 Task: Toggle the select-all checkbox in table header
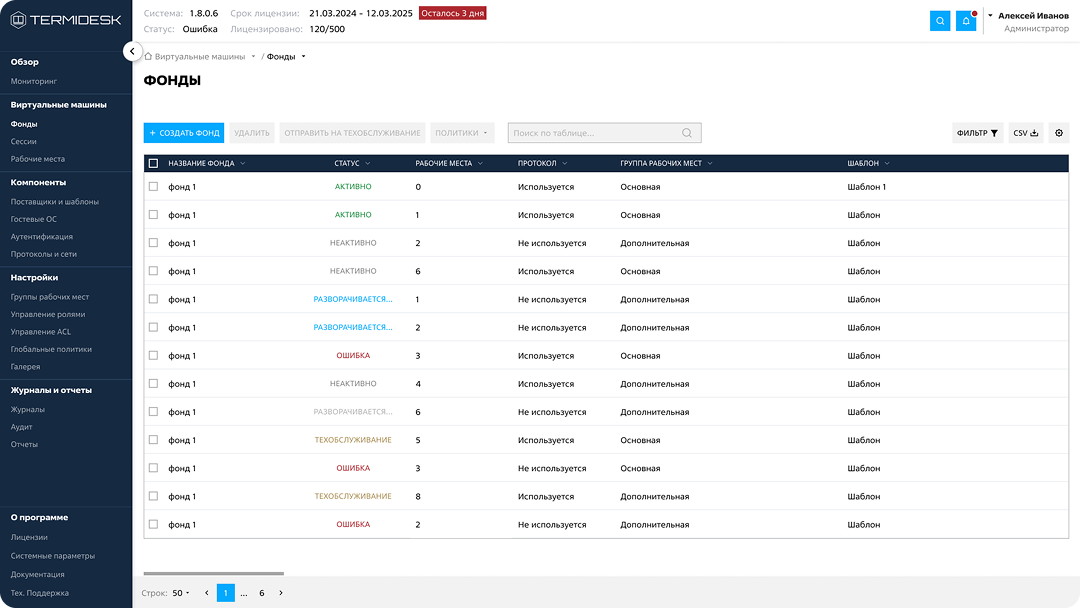click(x=153, y=163)
